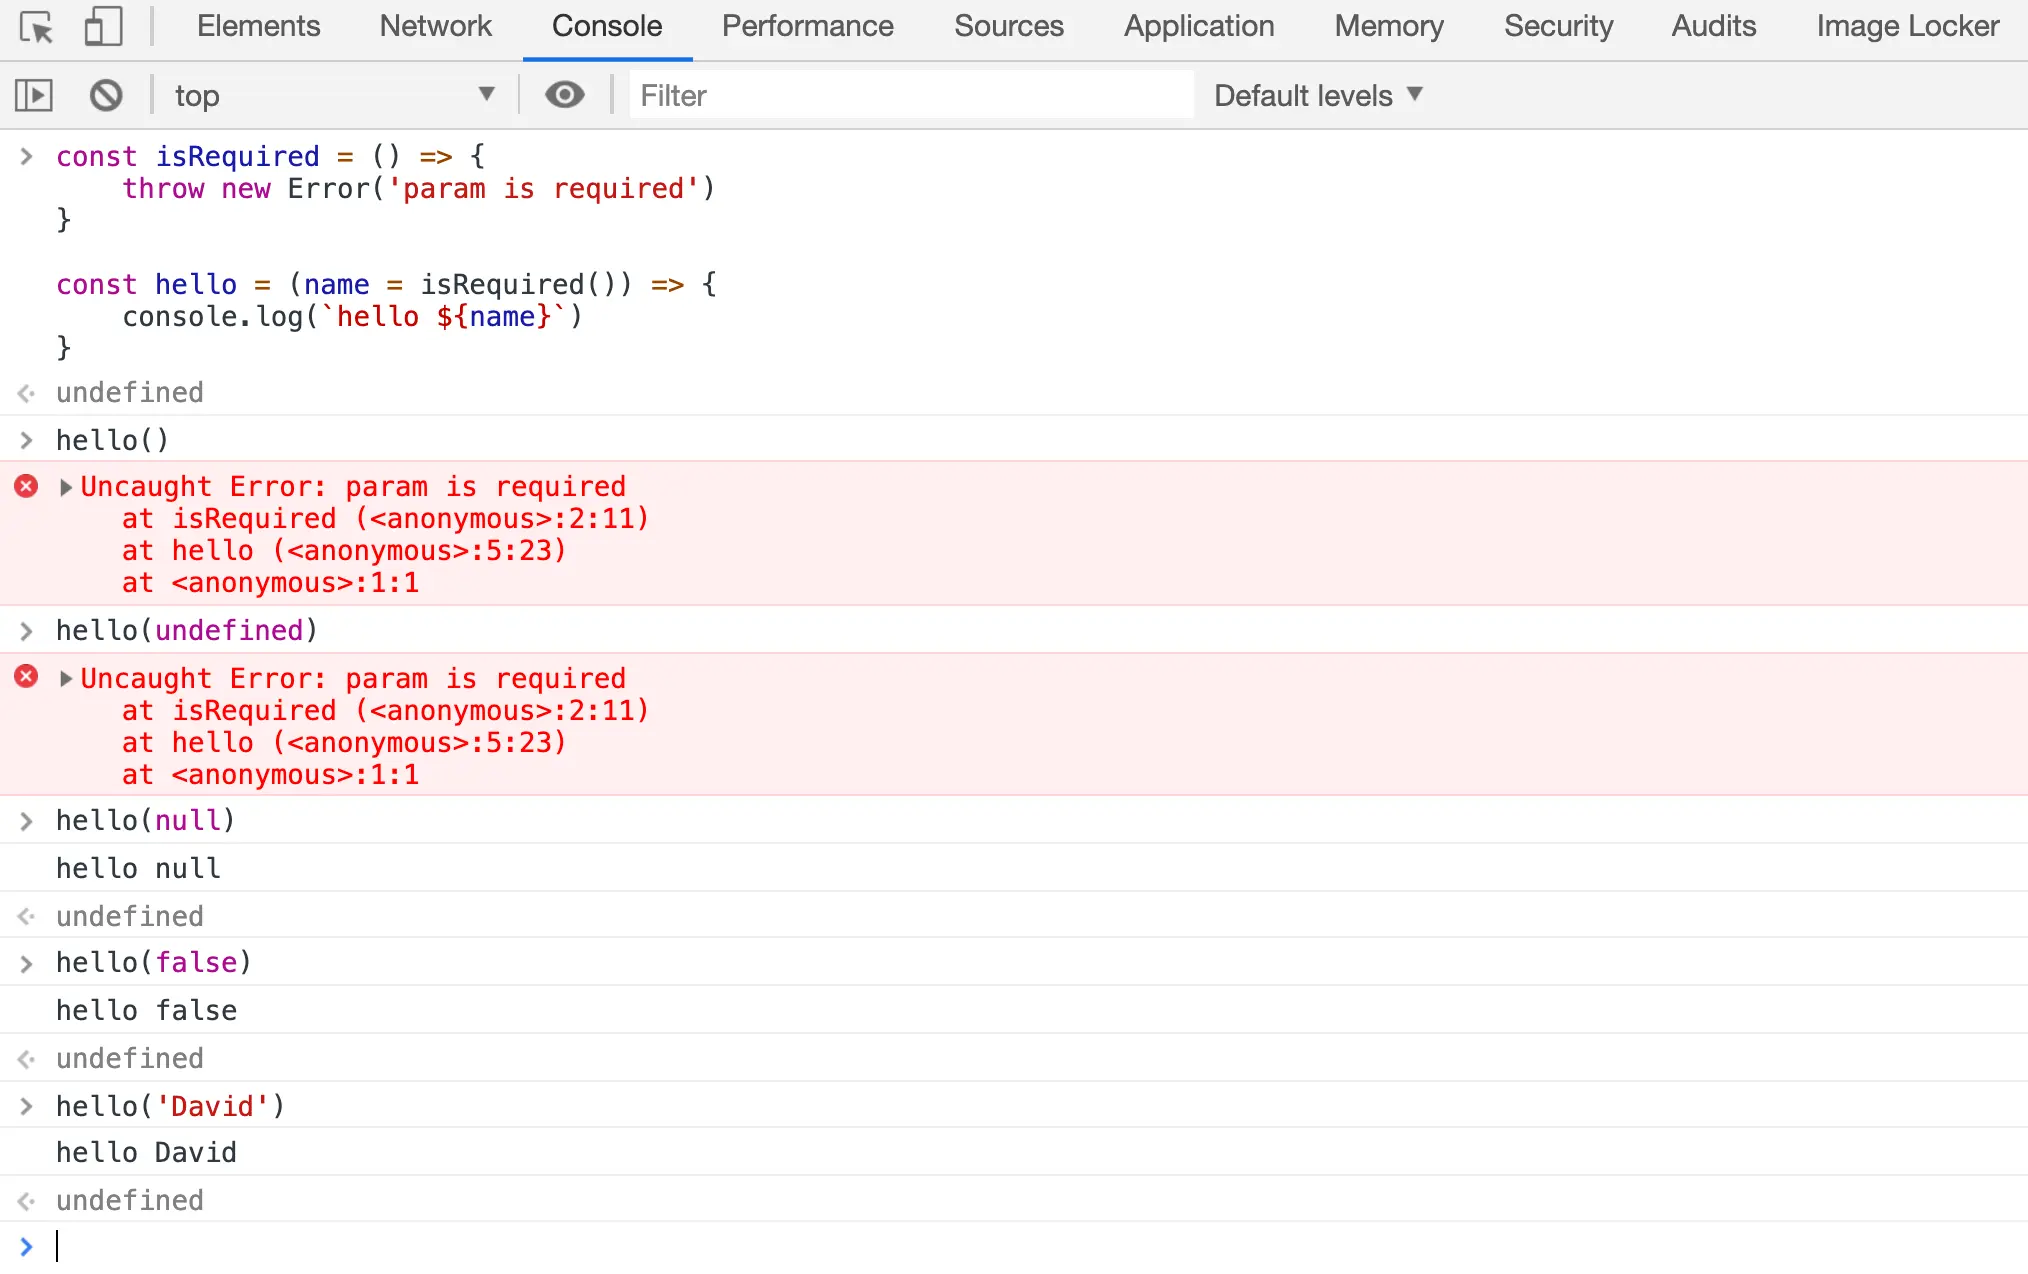The image size is (2028, 1274).
Task: Click the blue console prompt chevron
Action: point(26,1246)
